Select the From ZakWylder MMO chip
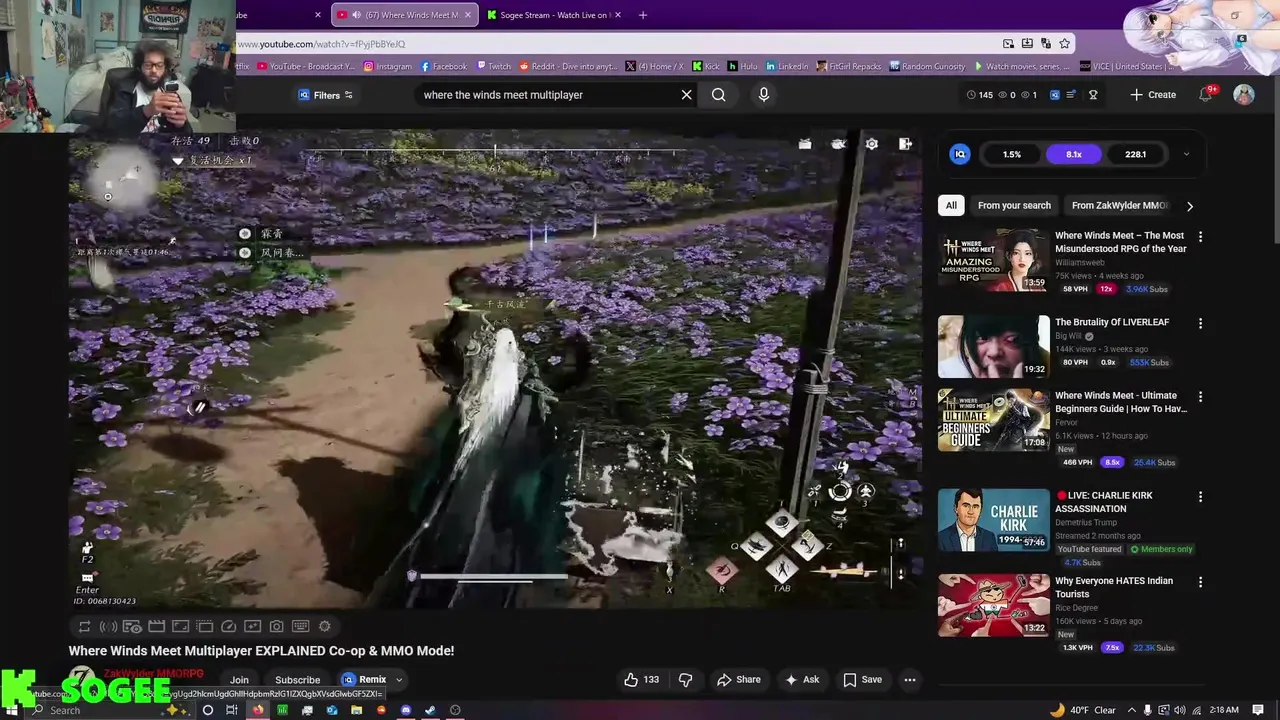 point(1119,205)
